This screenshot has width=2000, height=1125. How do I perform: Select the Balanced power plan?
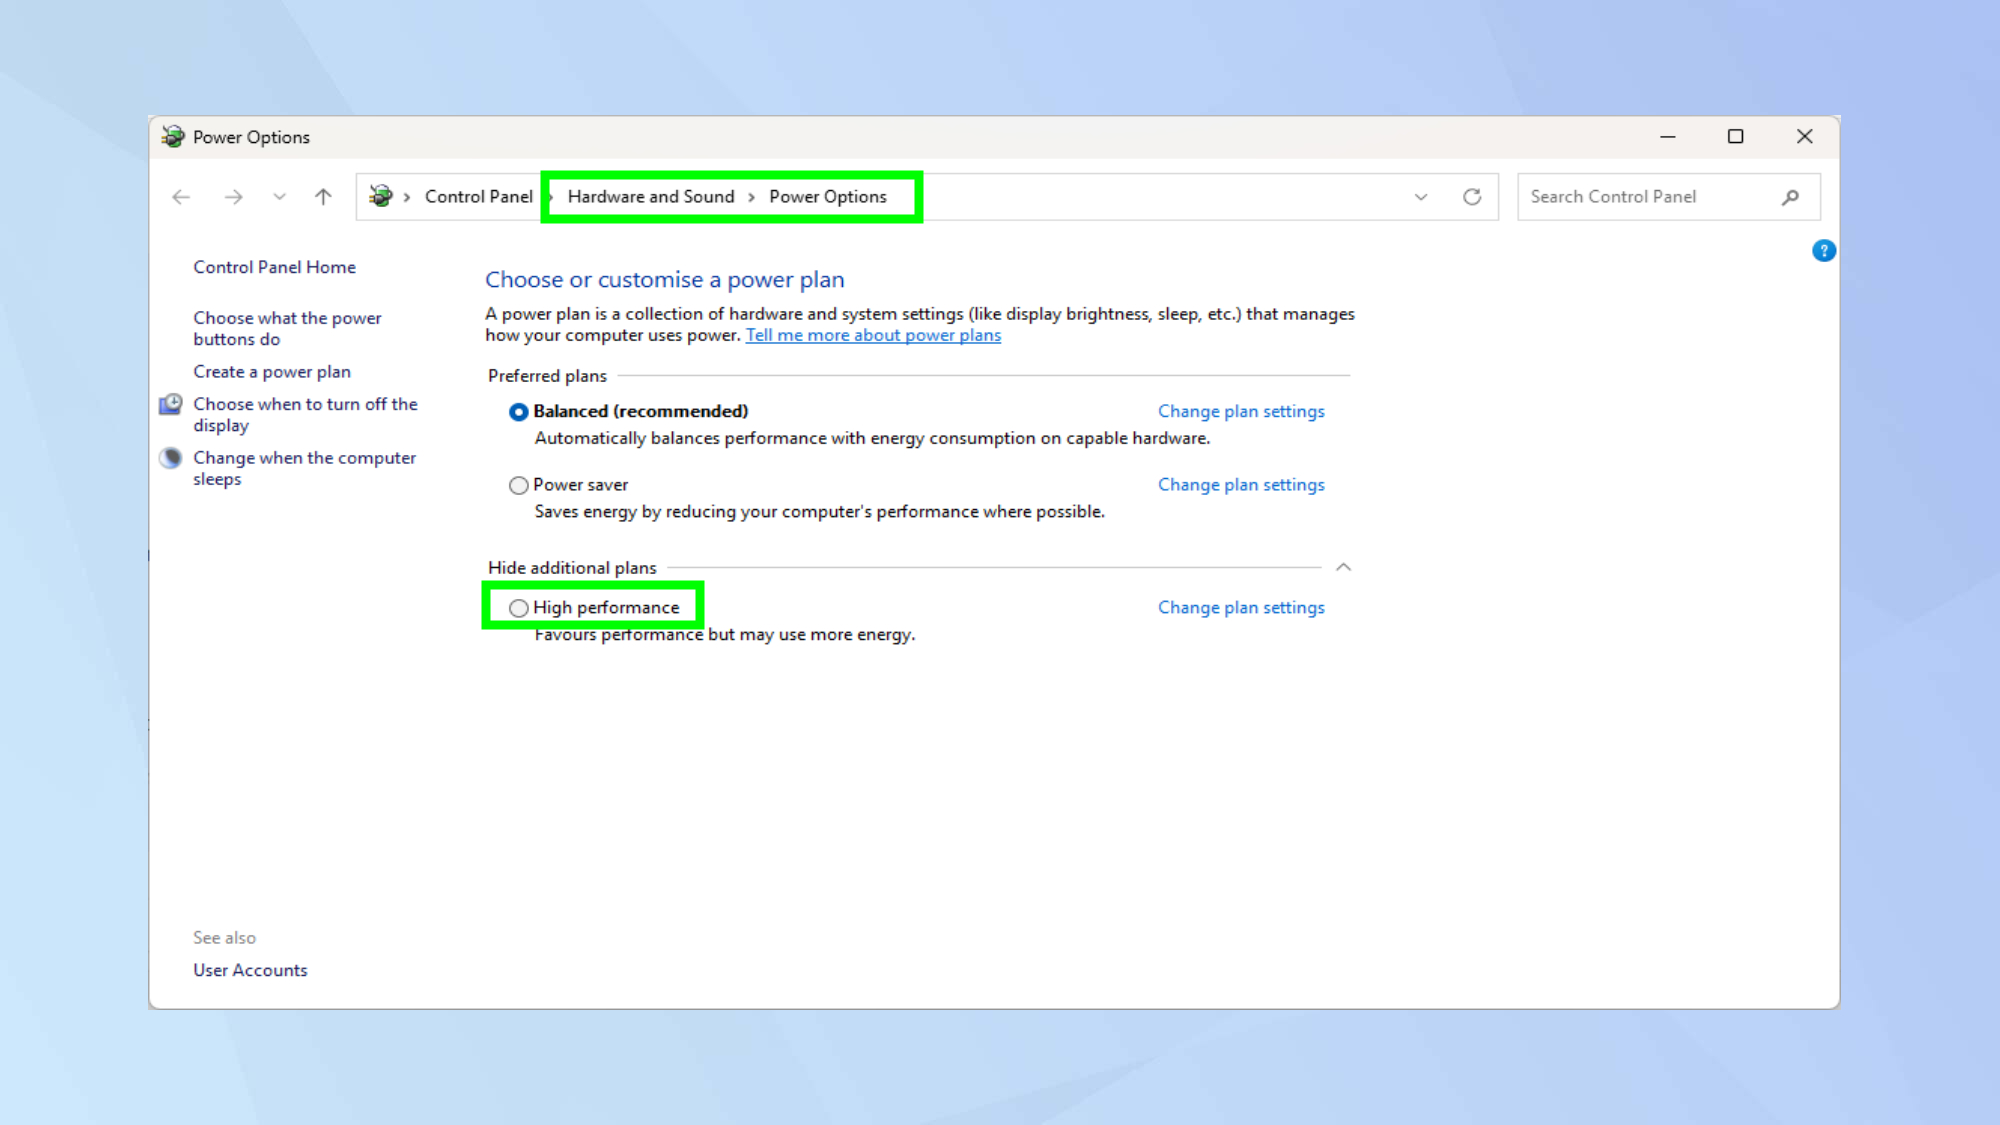click(519, 411)
